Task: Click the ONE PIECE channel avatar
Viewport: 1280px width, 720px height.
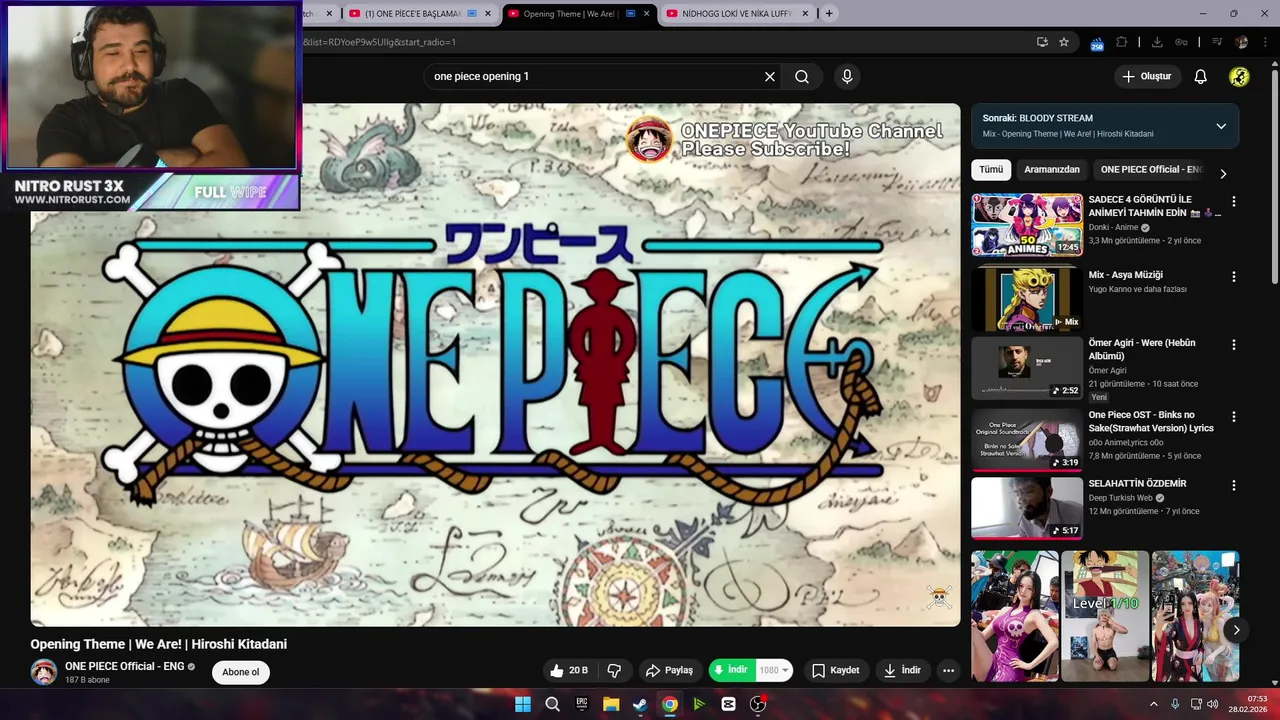Action: click(43, 672)
